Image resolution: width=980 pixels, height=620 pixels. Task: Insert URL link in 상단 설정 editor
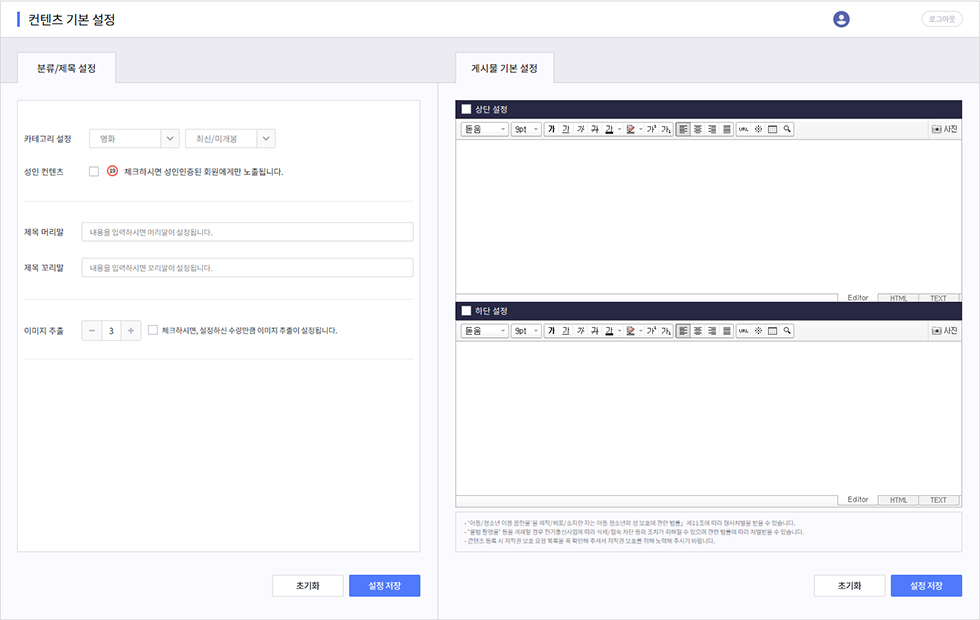pyautogui.click(x=743, y=129)
